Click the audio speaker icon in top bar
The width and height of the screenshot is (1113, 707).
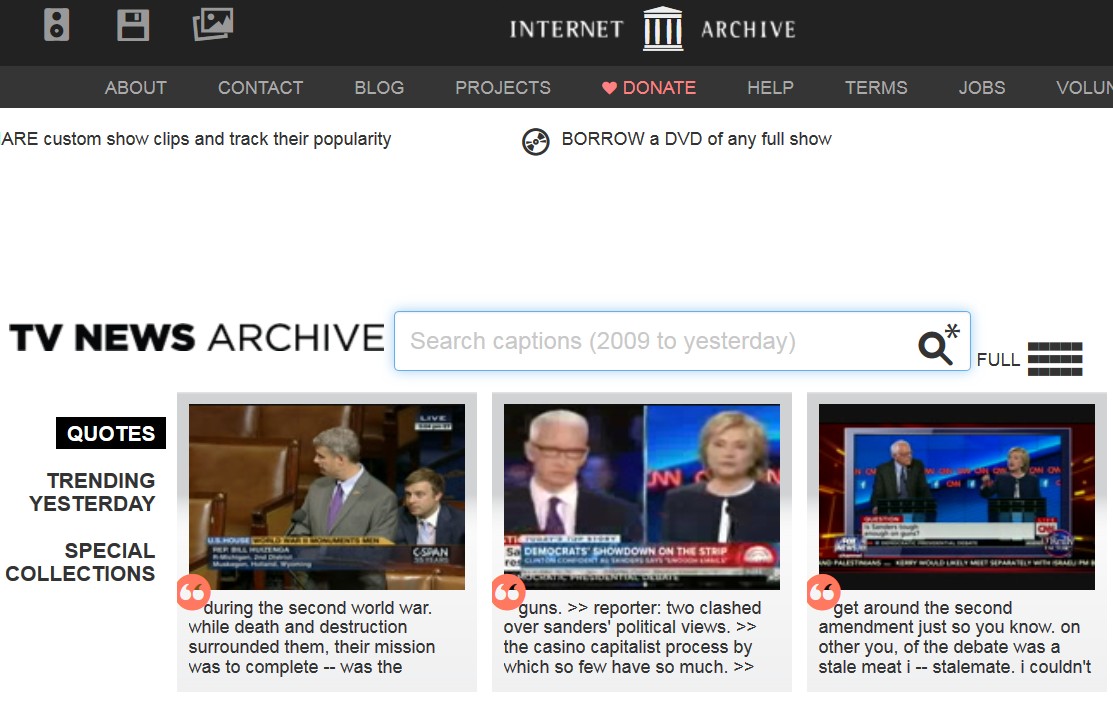click(57, 25)
